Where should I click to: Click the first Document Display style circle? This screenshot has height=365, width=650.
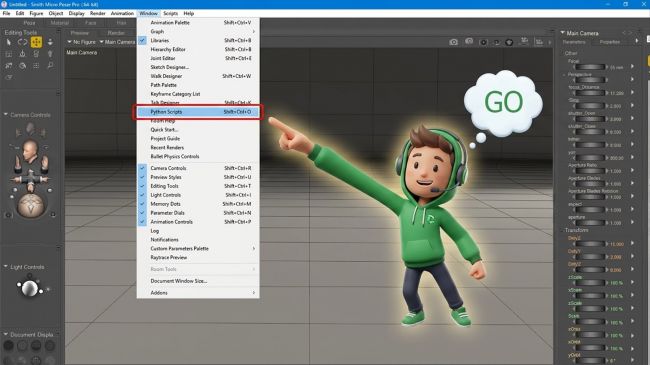(x=8, y=345)
